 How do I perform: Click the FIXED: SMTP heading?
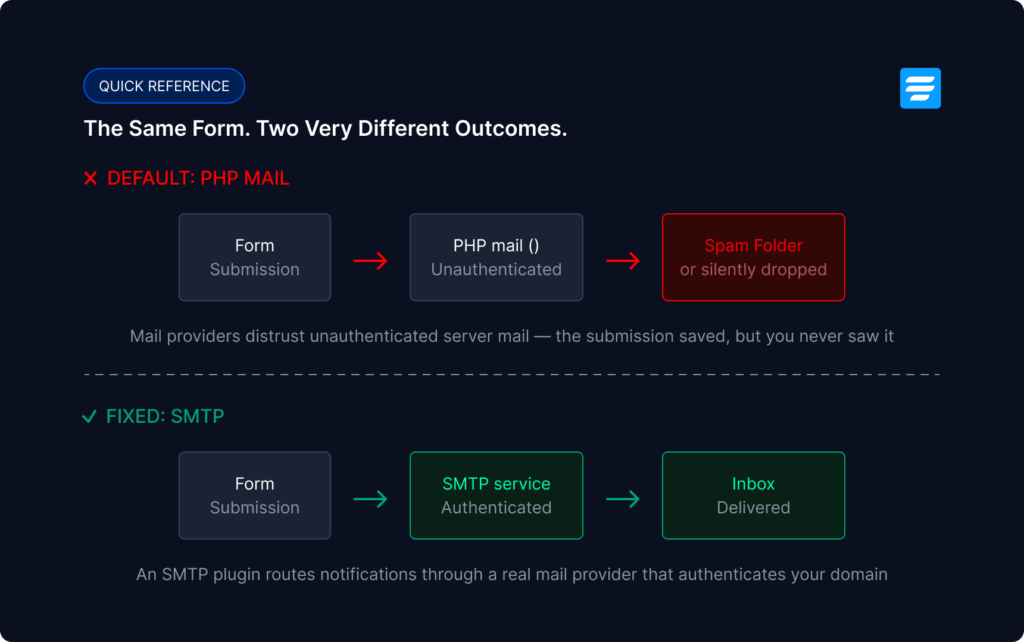pos(165,416)
